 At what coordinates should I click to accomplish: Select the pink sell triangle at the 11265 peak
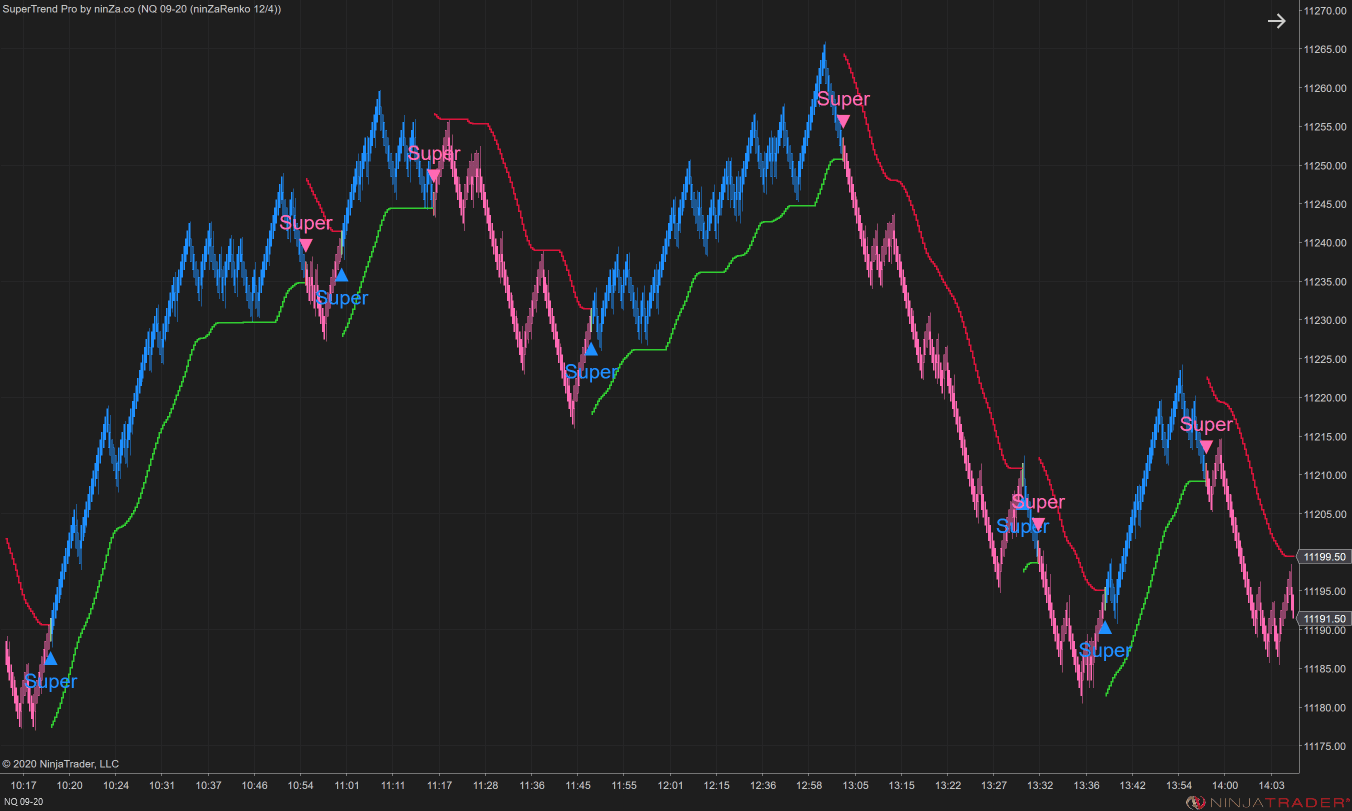click(843, 121)
